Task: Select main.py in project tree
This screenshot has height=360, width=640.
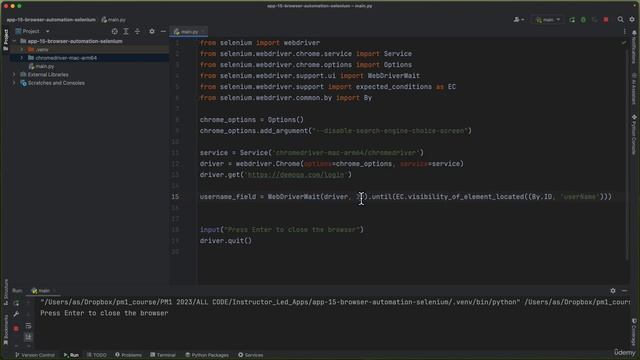Action: click(41, 66)
